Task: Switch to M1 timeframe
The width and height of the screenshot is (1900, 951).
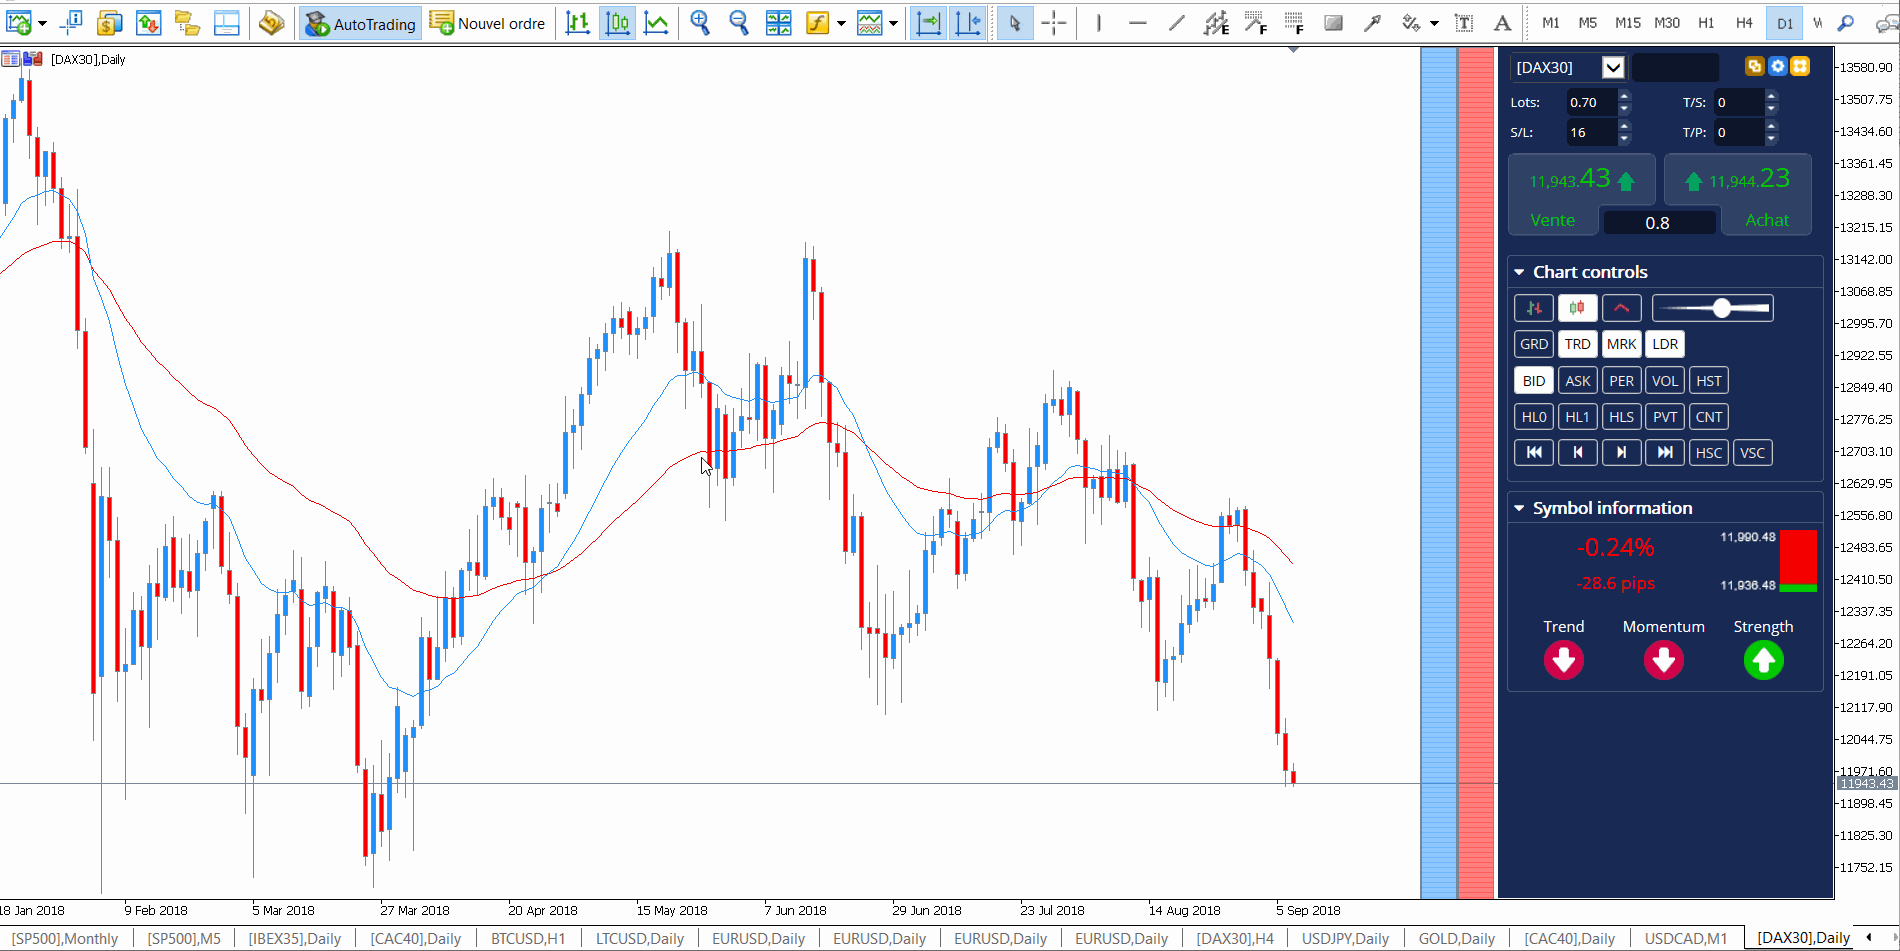Action: pyautogui.click(x=1550, y=22)
